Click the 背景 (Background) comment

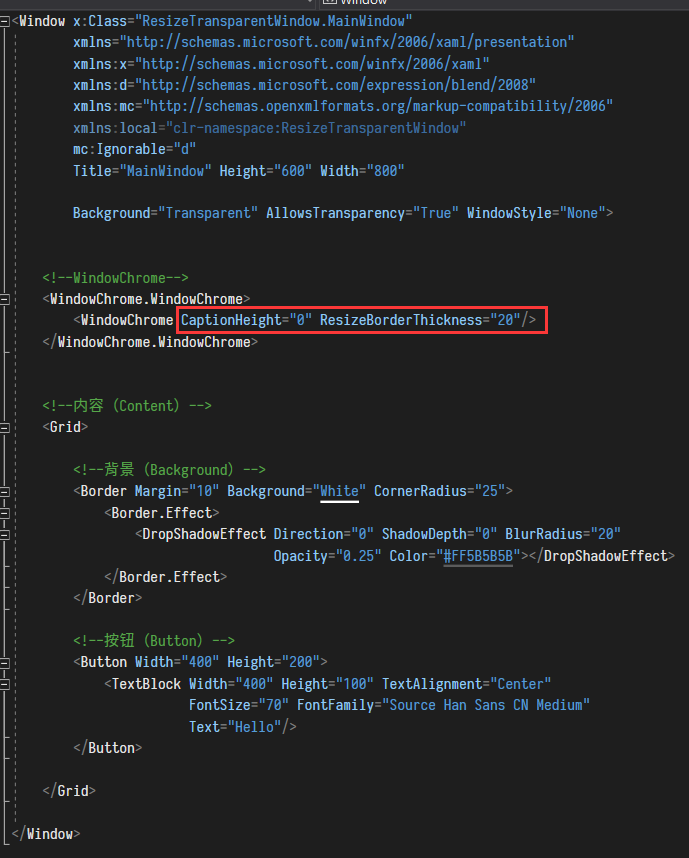point(170,470)
